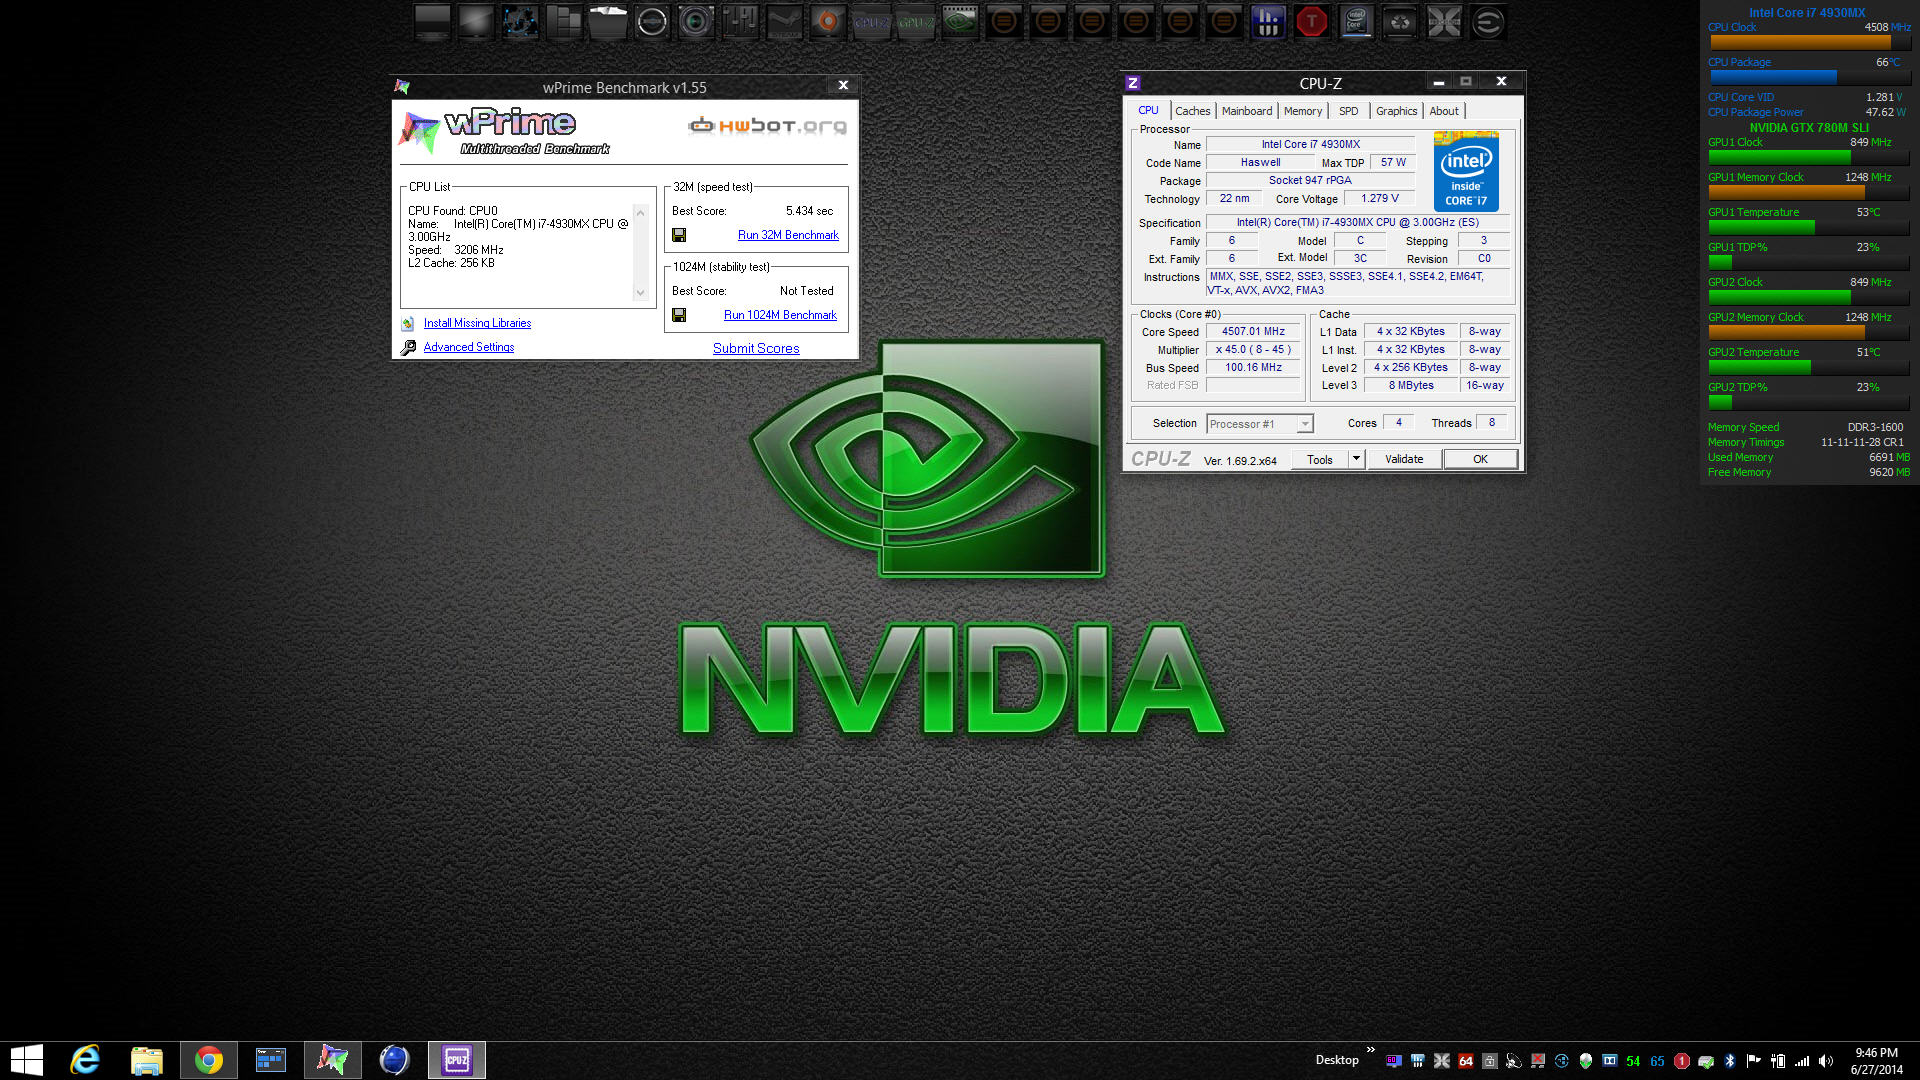
Task: Expand the Tools dropdown arrow in CPU-Z
Action: (x=1356, y=459)
